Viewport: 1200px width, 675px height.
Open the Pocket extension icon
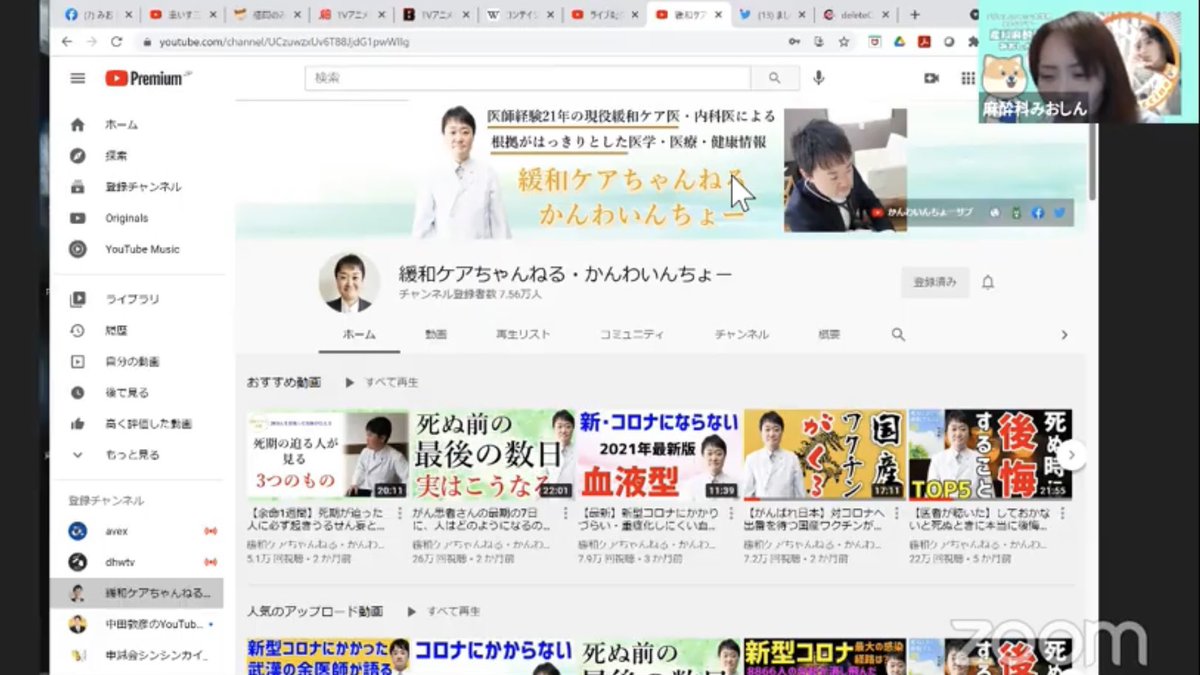pos(874,42)
